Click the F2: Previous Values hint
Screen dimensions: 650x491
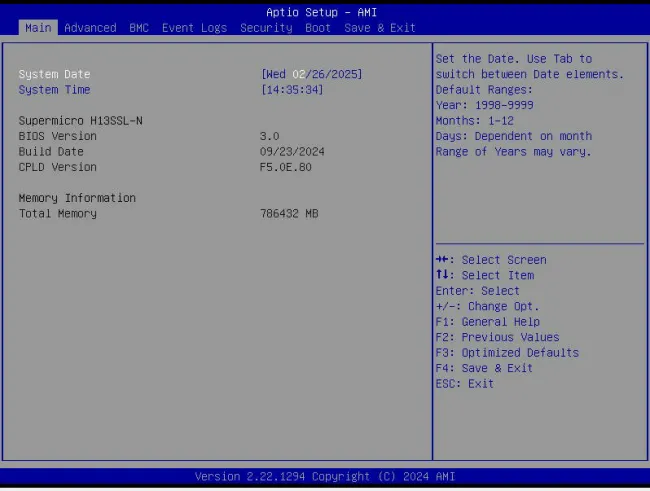point(497,338)
